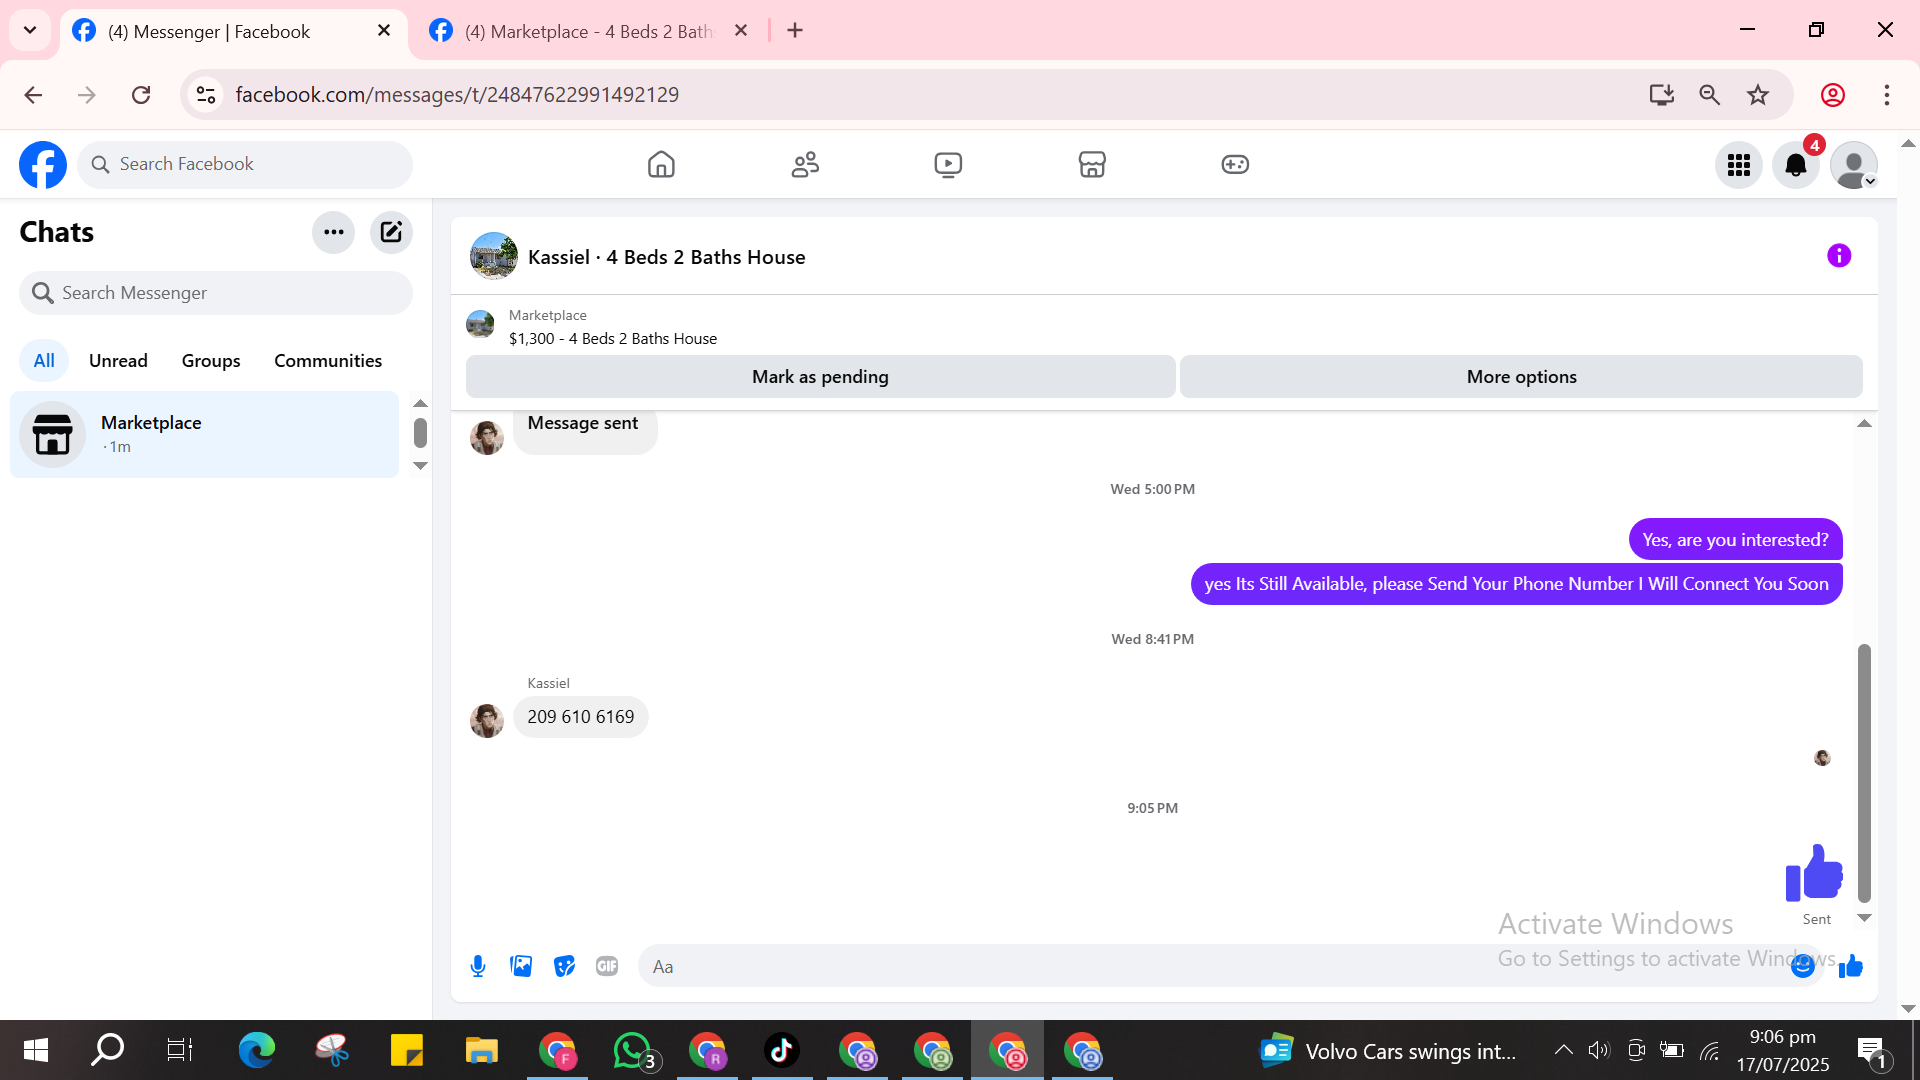The image size is (1920, 1080).
Task: Switch to the Marketplace browser tab
Action: point(590,31)
